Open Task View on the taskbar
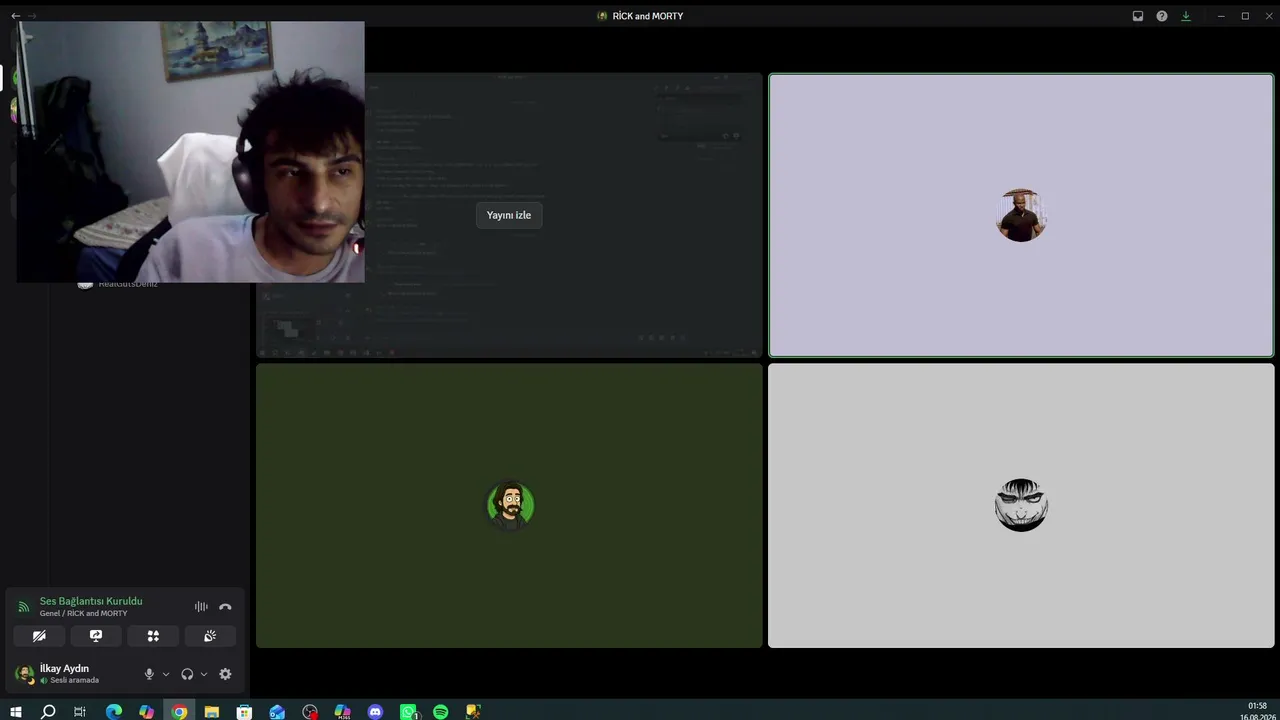1280x720 pixels. click(80, 712)
